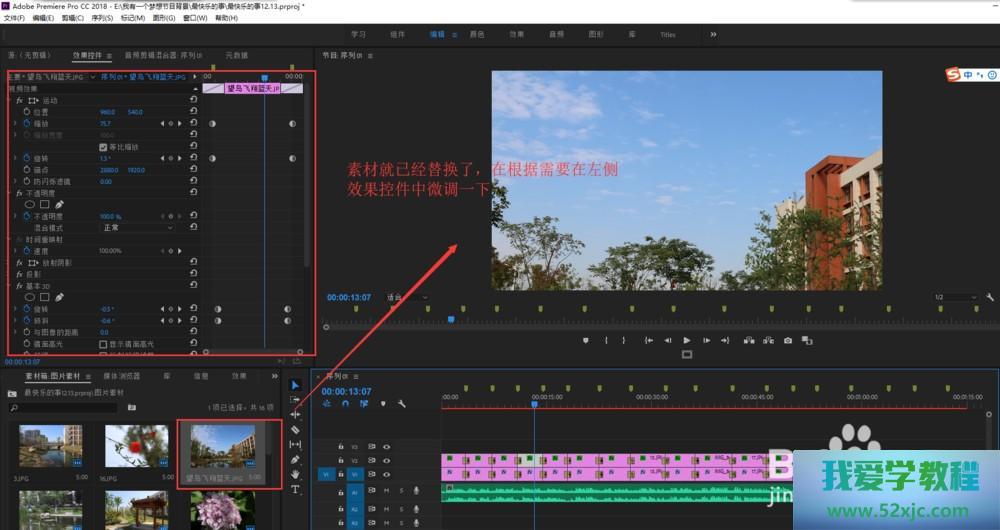Toggle timeline snap magnet icon
1000x530 pixels.
(345, 404)
